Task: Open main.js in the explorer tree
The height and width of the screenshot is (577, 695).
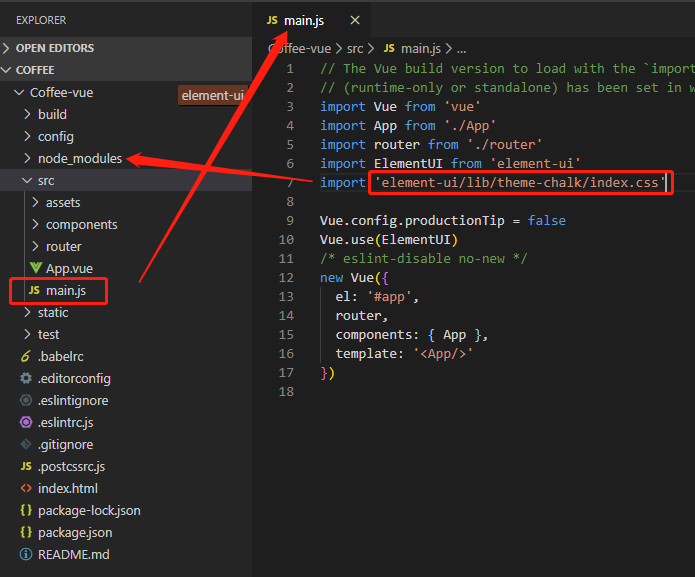Action: [x=66, y=291]
